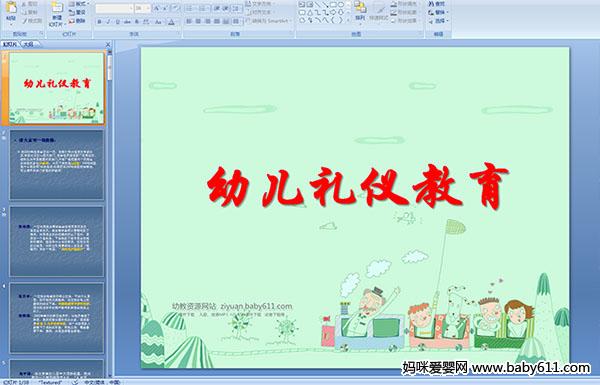The image size is (600, 385).
Task: Select the oval shape in the shapes gallery
Action: [x=340, y=5]
